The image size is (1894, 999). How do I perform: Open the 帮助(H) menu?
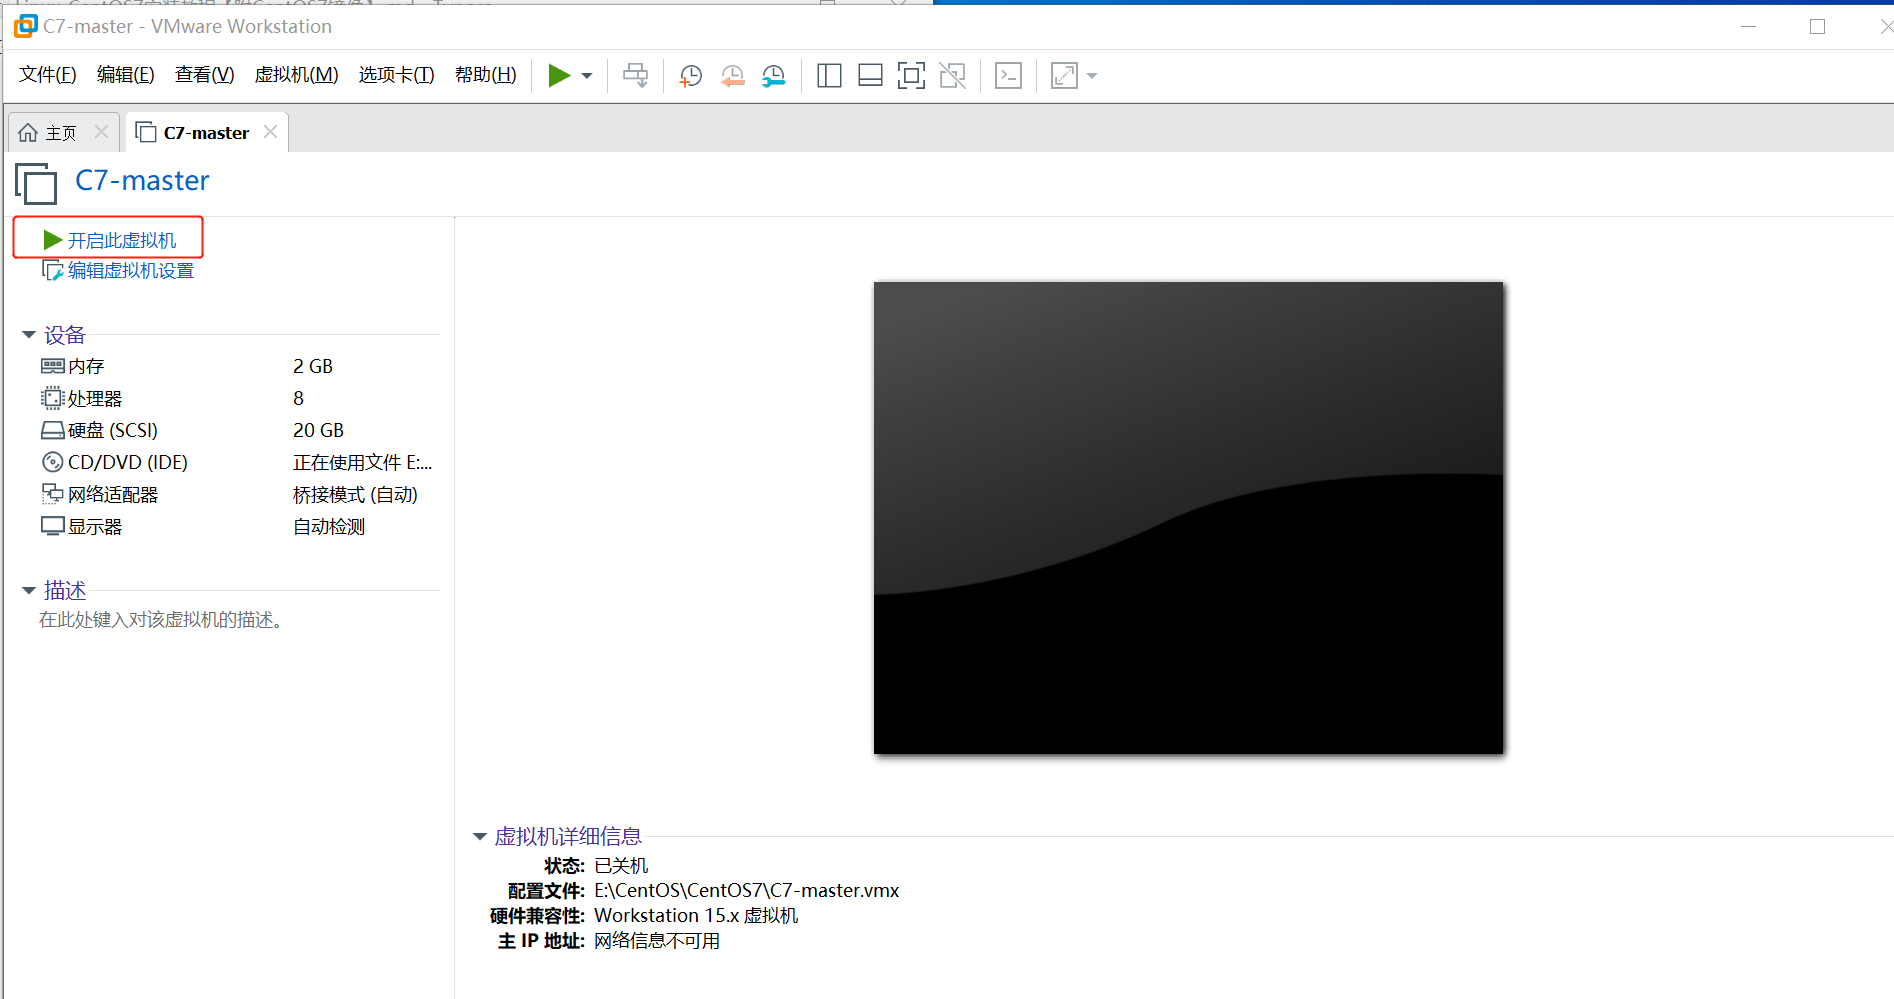(x=486, y=75)
